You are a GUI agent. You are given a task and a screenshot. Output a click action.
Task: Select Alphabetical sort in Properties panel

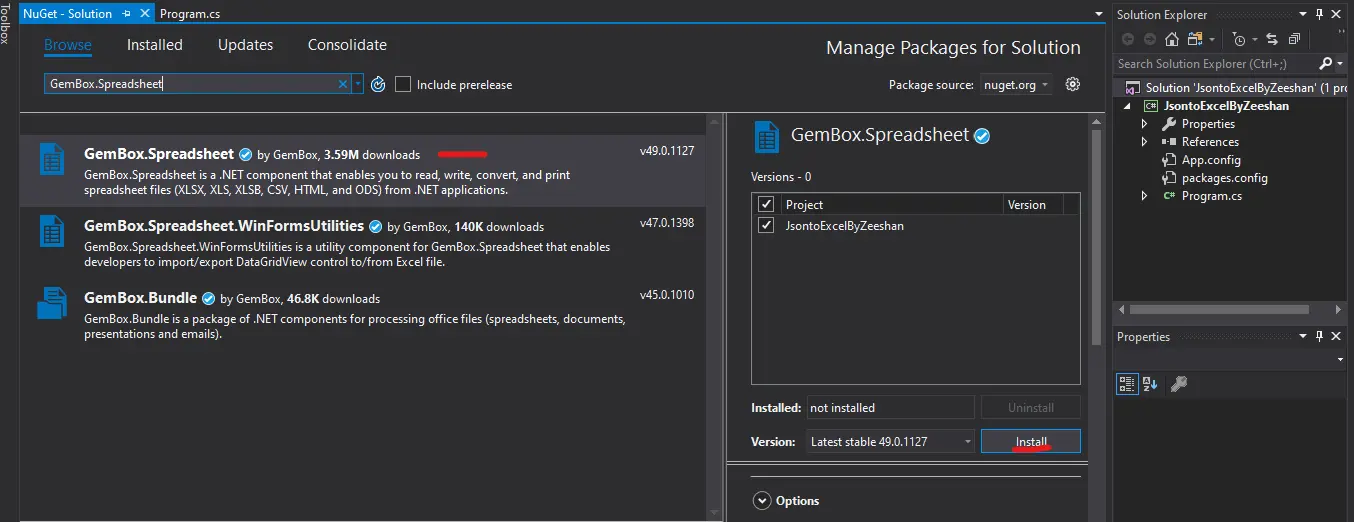[x=1150, y=383]
